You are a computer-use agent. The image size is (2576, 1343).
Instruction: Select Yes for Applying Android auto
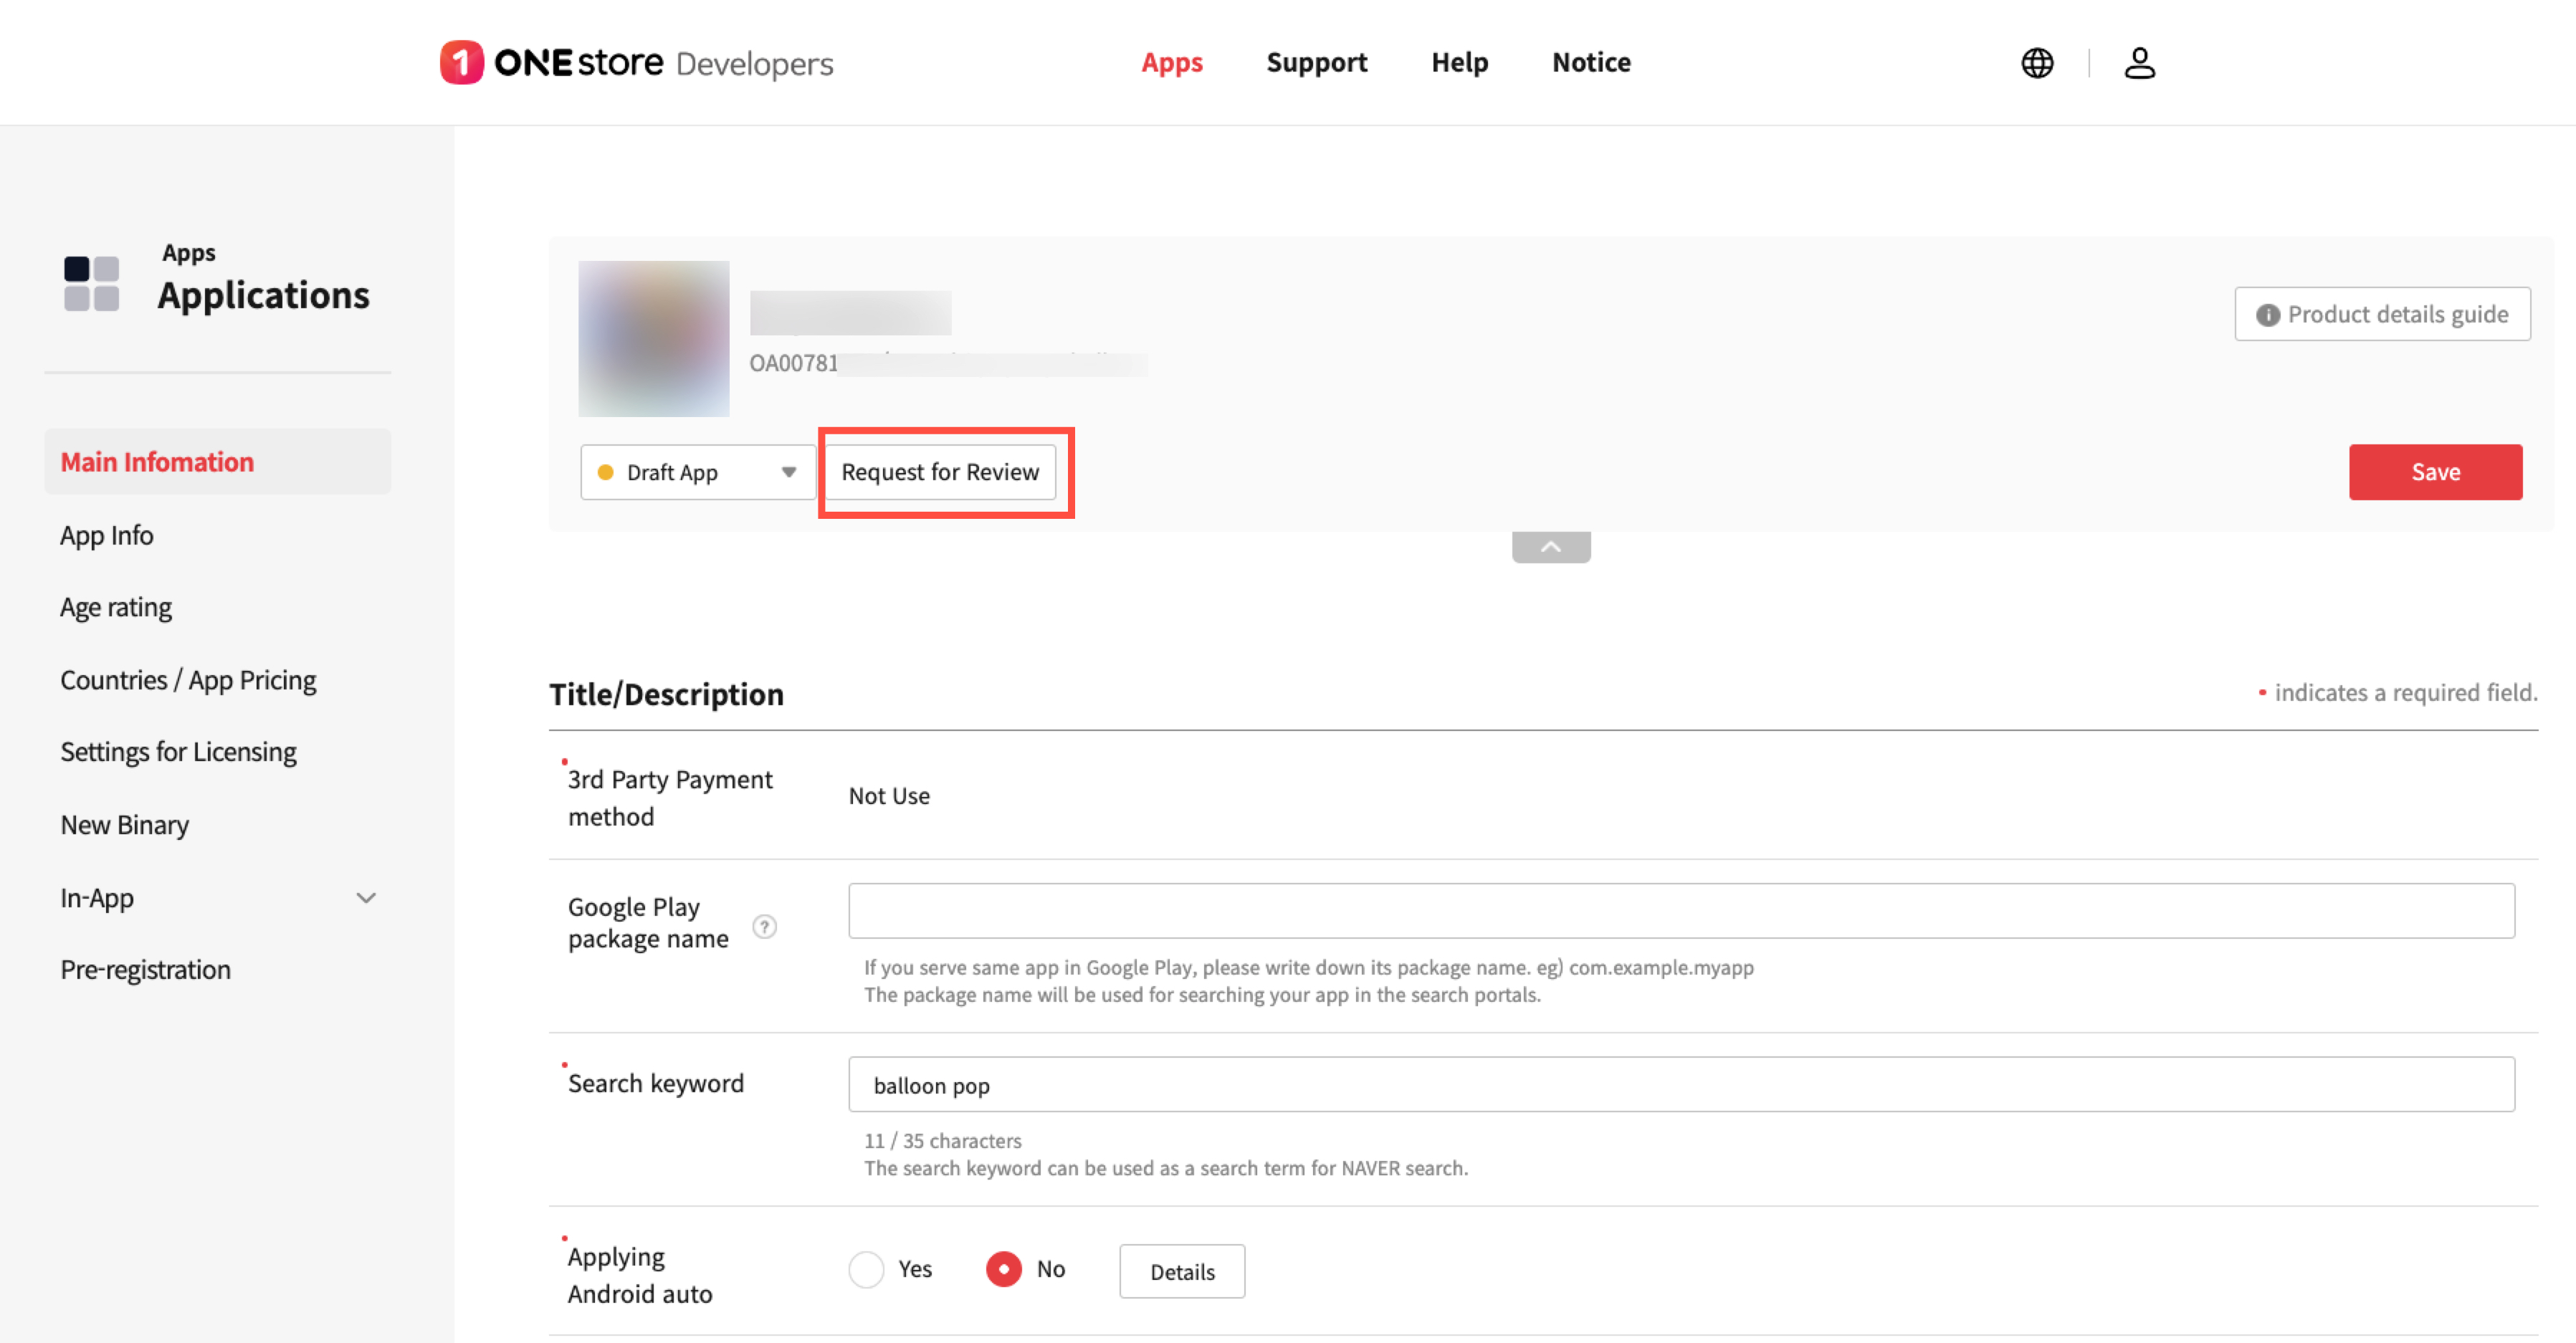(866, 1269)
